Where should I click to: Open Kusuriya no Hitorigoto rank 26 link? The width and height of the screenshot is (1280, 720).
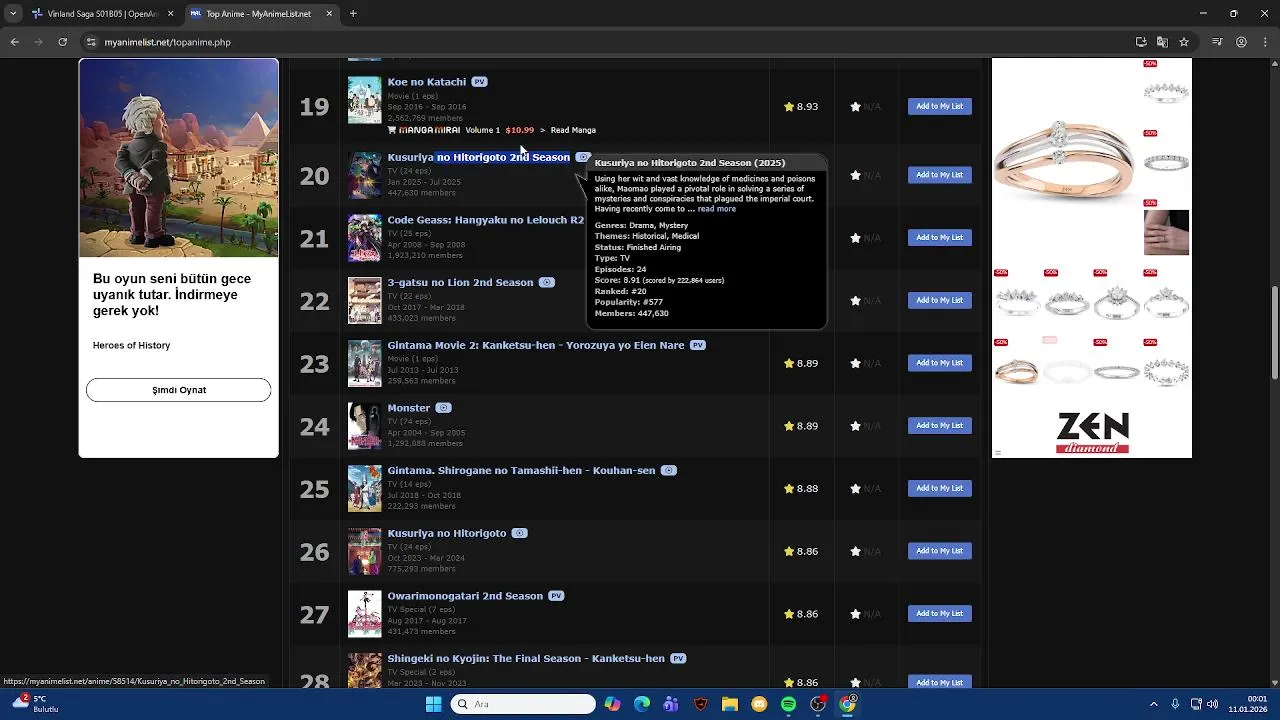click(447, 534)
